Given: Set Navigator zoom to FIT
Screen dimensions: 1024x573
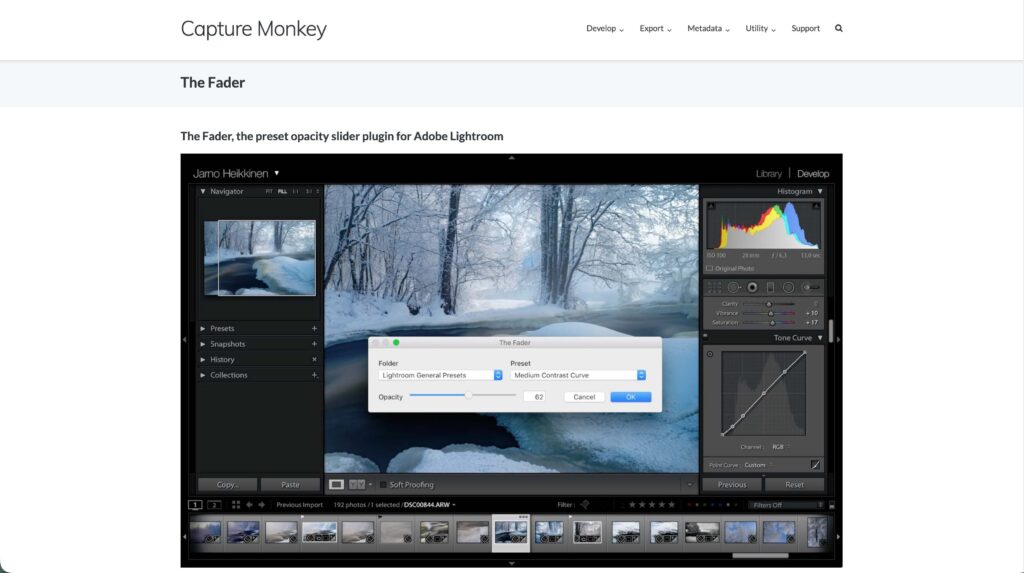Looking at the screenshot, I should point(269,191).
